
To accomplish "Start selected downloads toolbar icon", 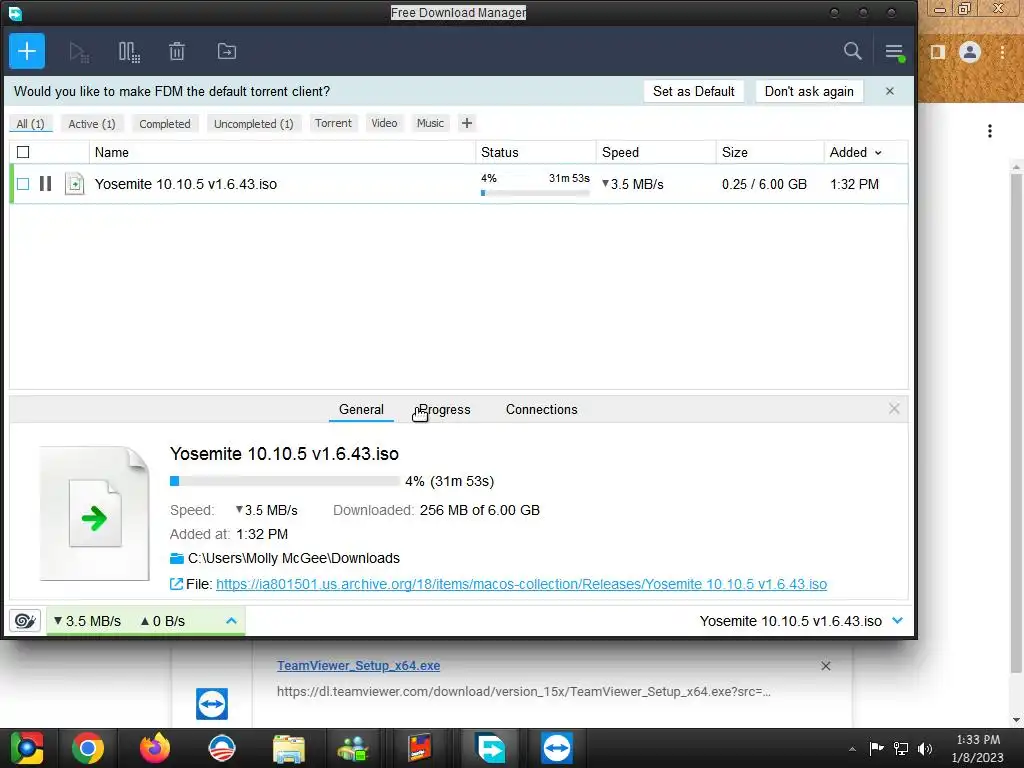I will click(x=79, y=52).
